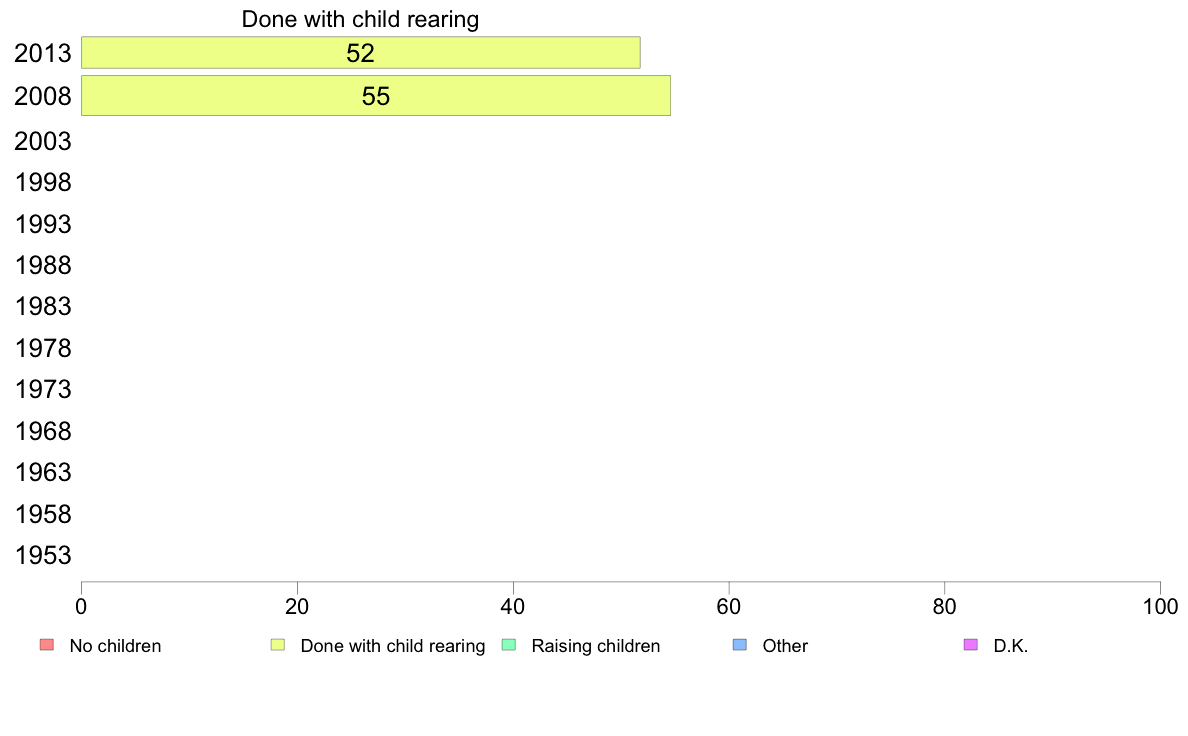Image resolution: width=1188 pixels, height=736 pixels.
Task: Click the chart title Done with child rearing
Action: [360, 19]
